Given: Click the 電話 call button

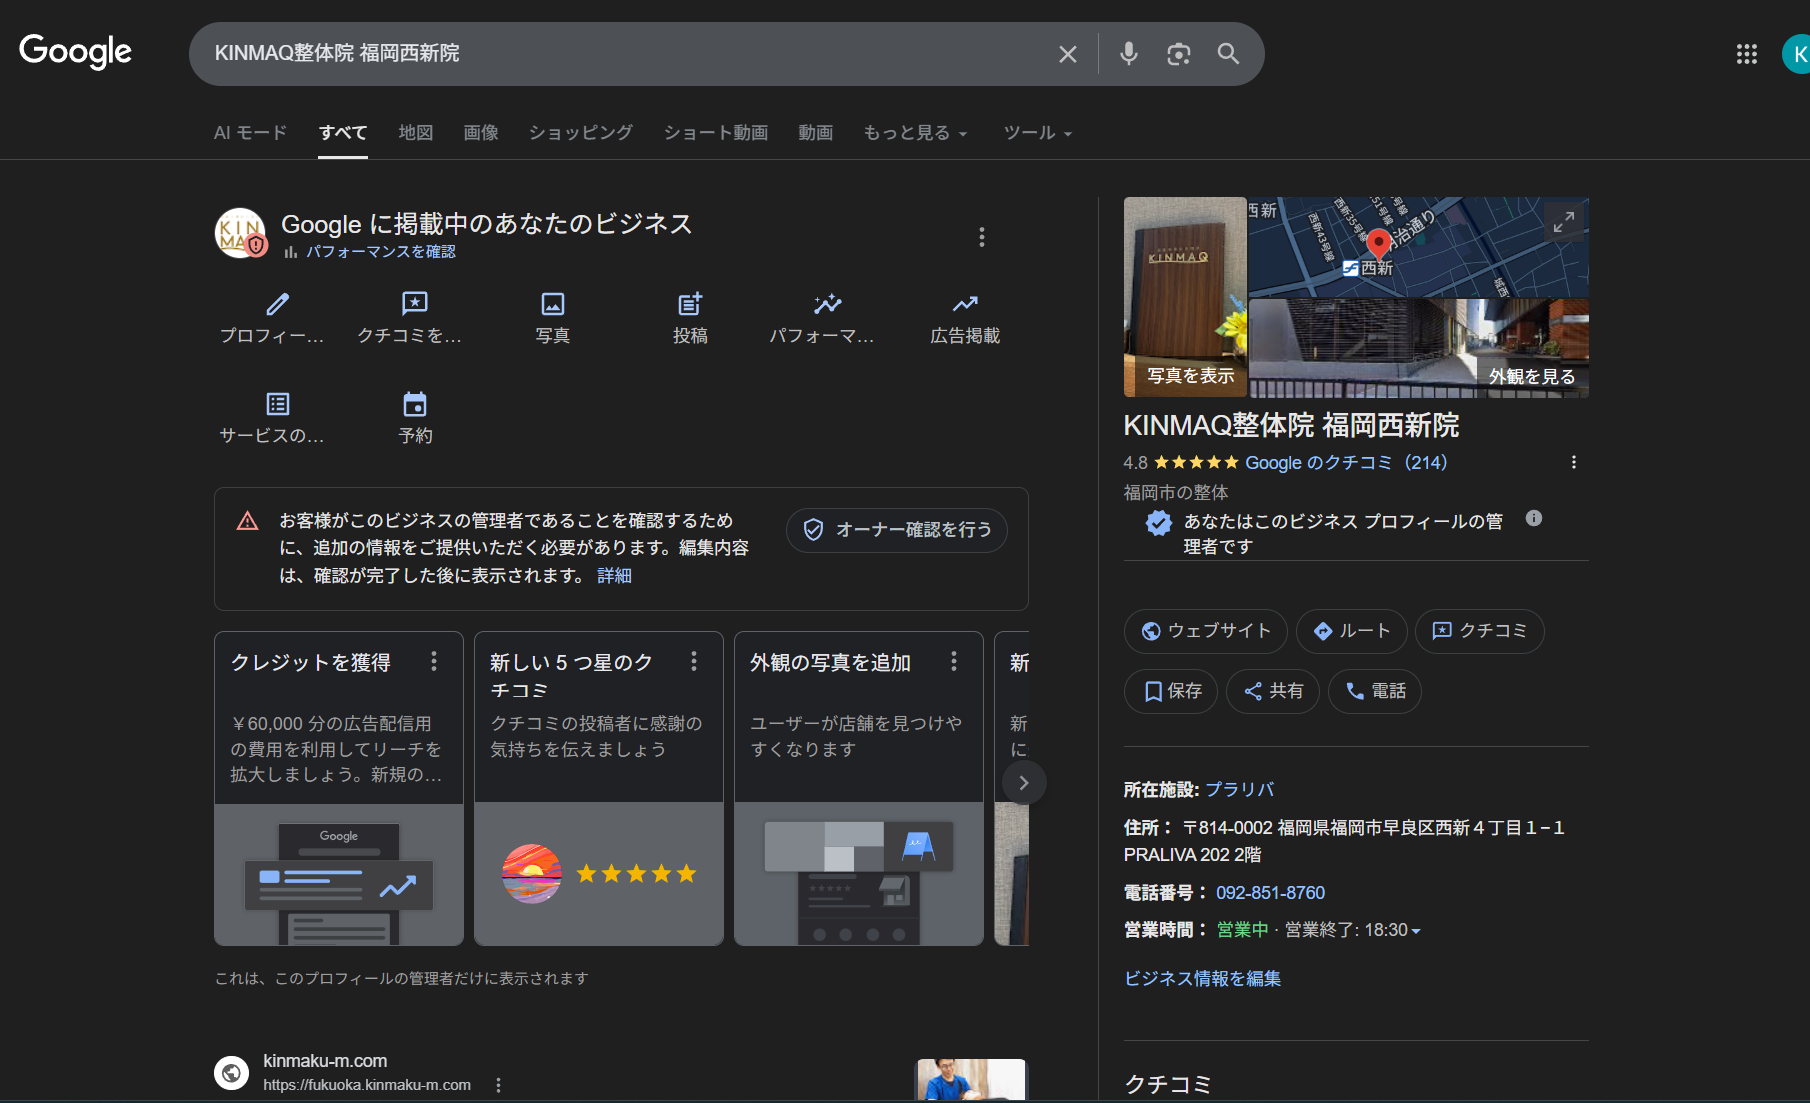Looking at the screenshot, I should point(1375,691).
